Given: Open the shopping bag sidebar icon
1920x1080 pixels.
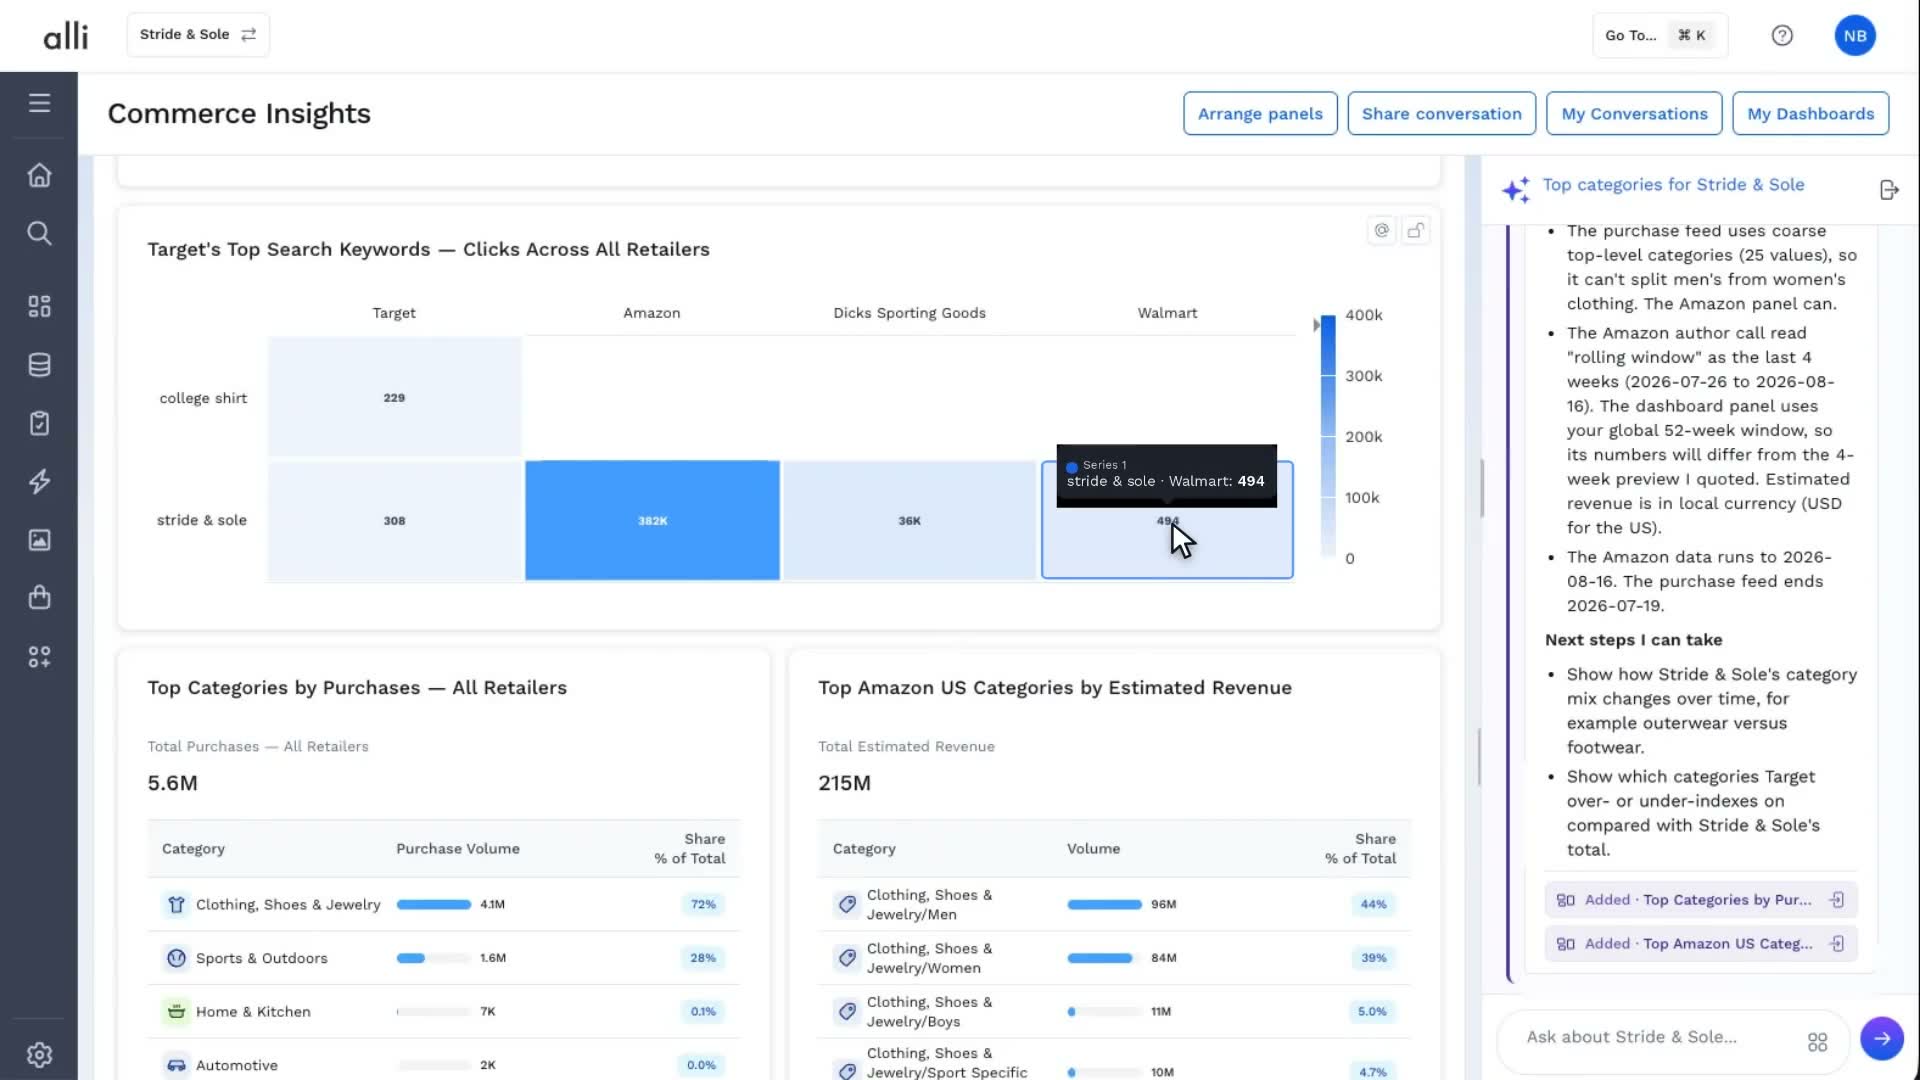Looking at the screenshot, I should (39, 598).
